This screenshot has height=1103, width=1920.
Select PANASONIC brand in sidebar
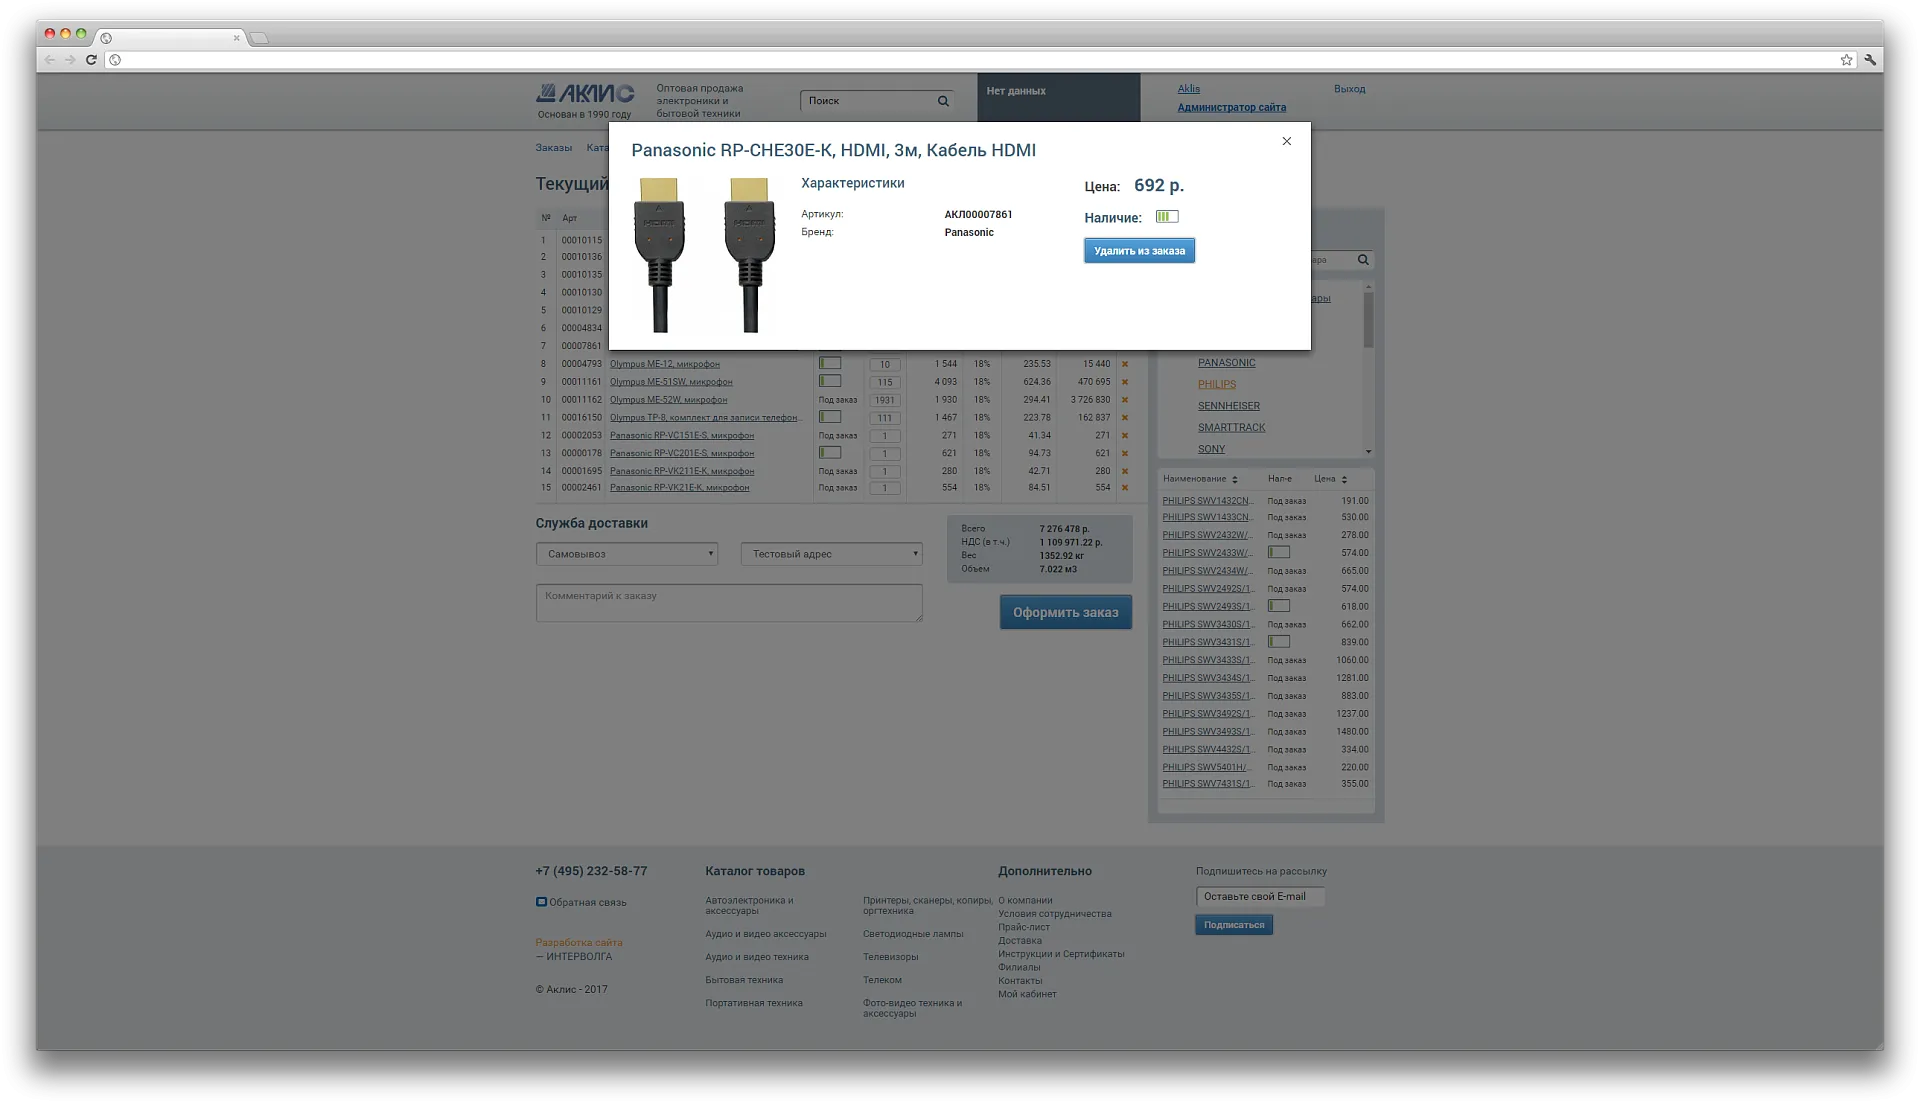(x=1226, y=363)
